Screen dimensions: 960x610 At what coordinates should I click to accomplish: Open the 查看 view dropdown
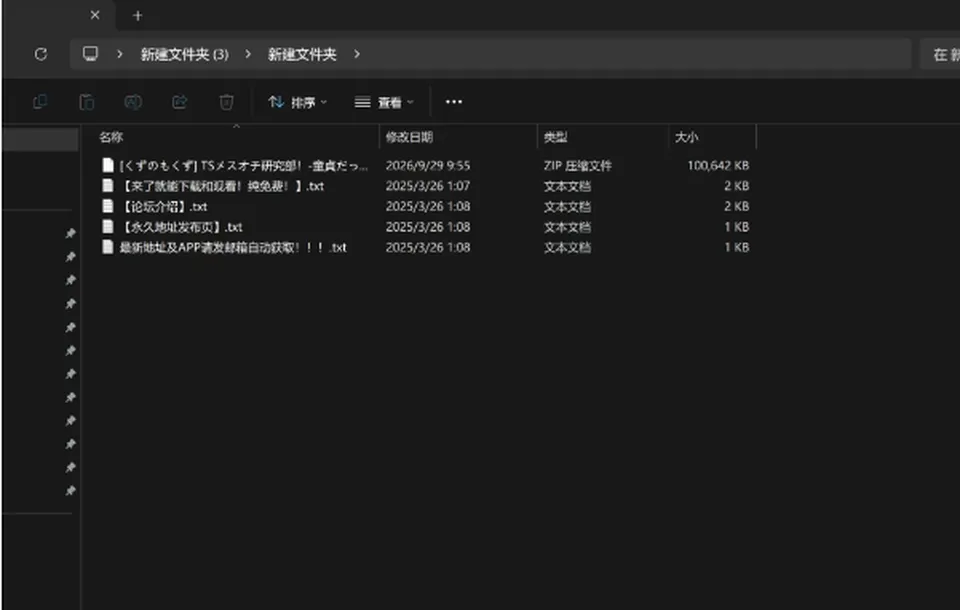384,102
